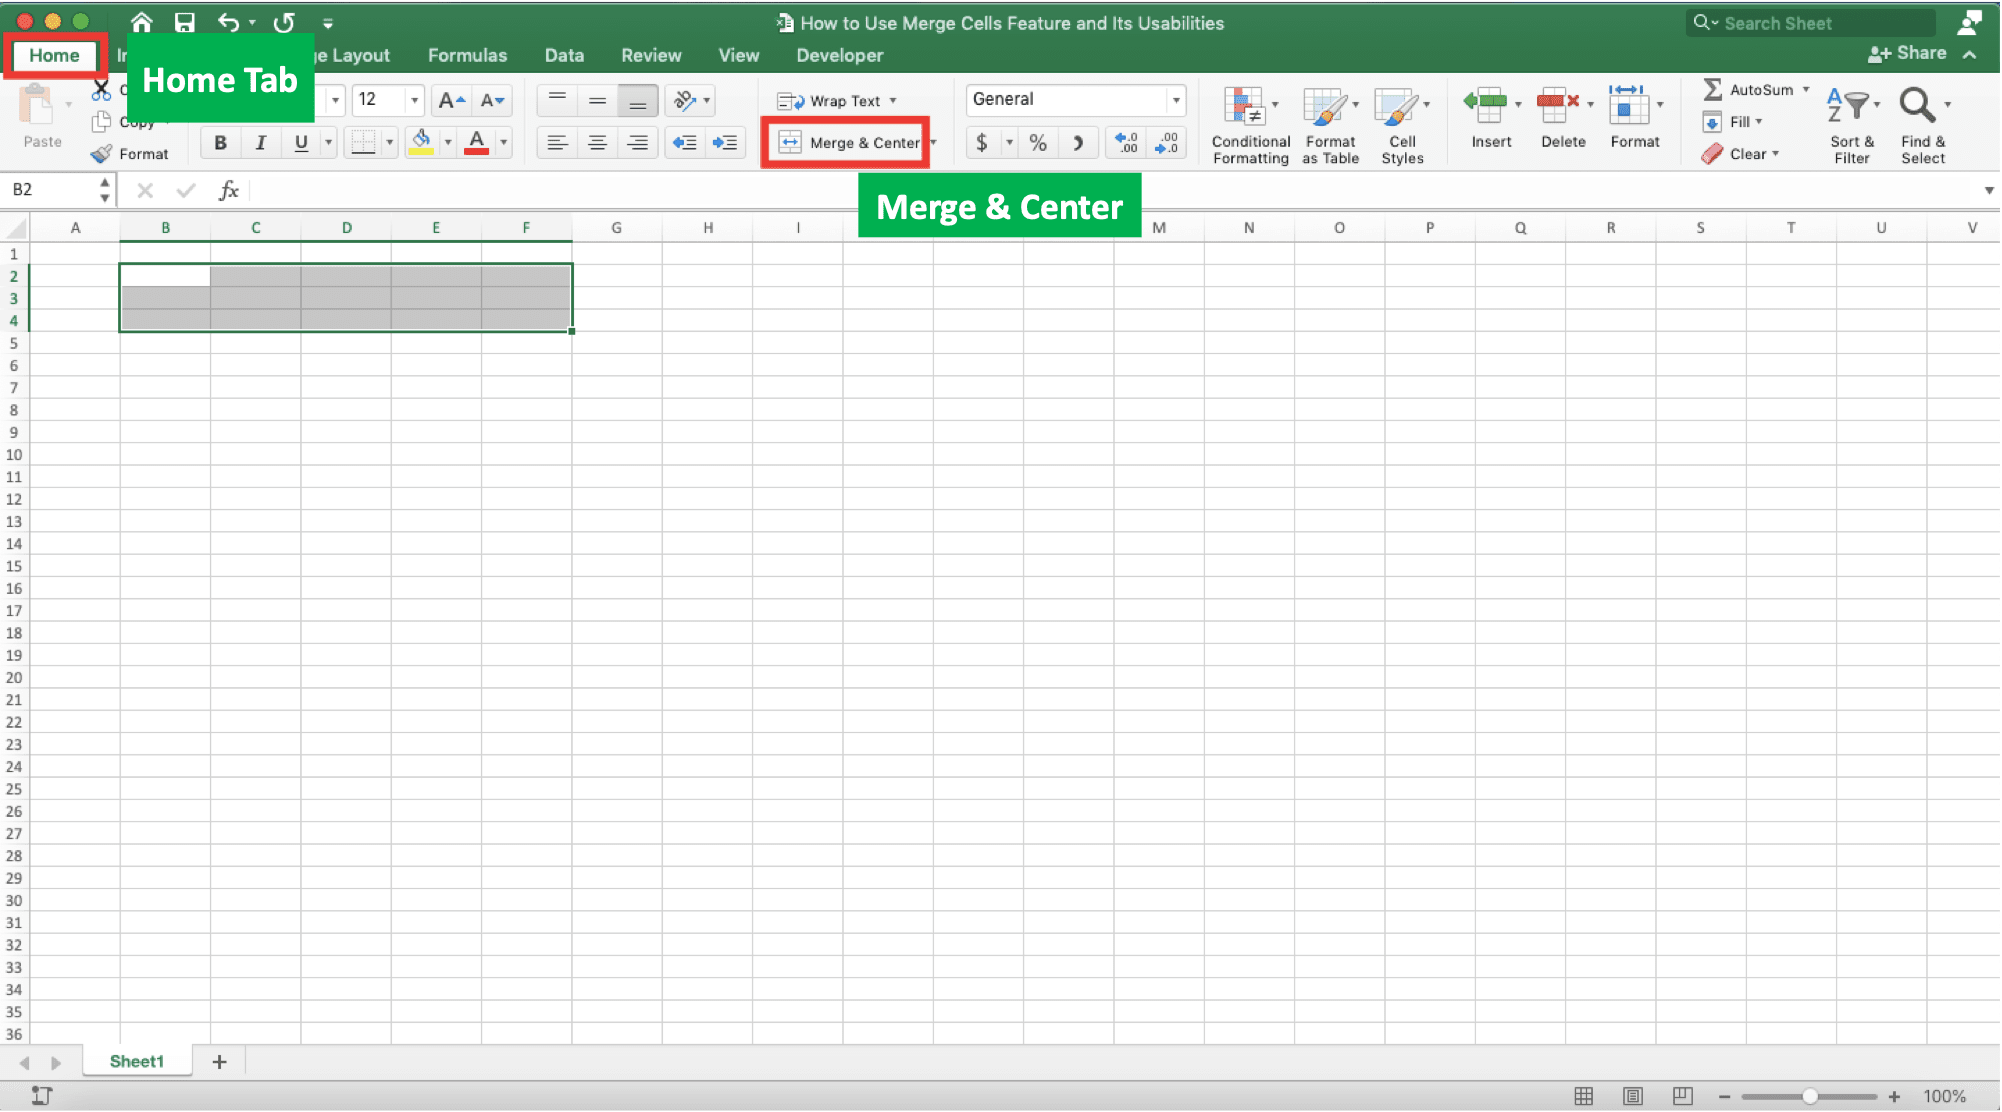
Task: Switch to the Developer tab
Action: (x=840, y=55)
